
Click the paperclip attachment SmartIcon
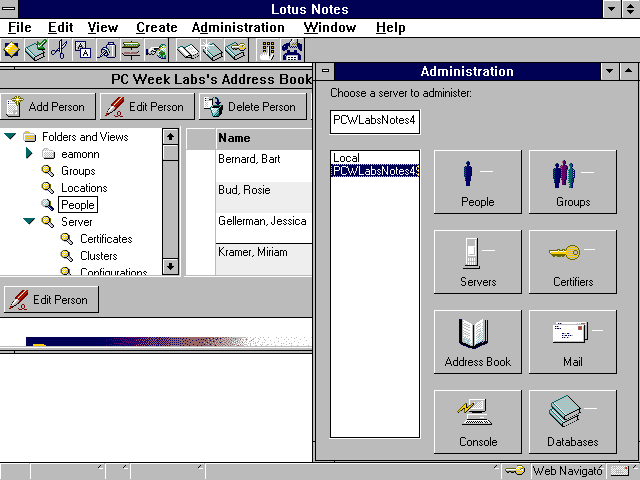click(x=107, y=50)
